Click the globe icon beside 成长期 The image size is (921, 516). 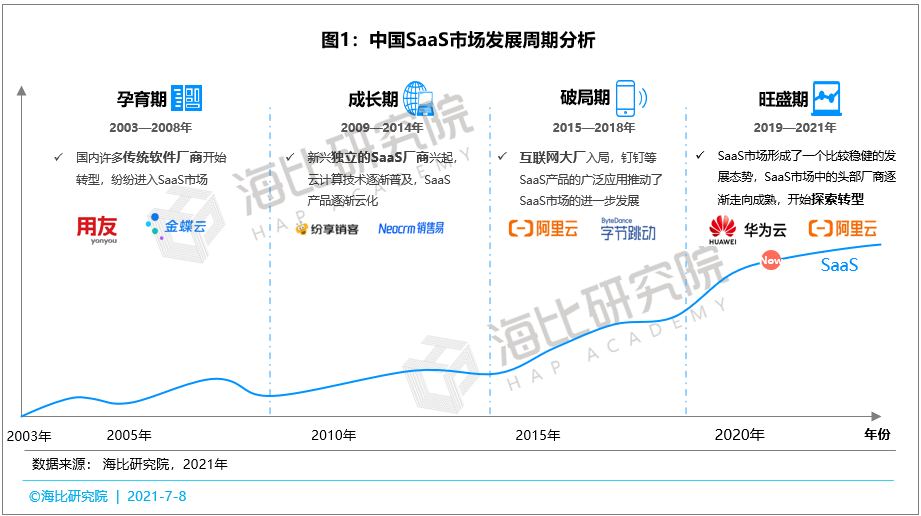(418, 98)
